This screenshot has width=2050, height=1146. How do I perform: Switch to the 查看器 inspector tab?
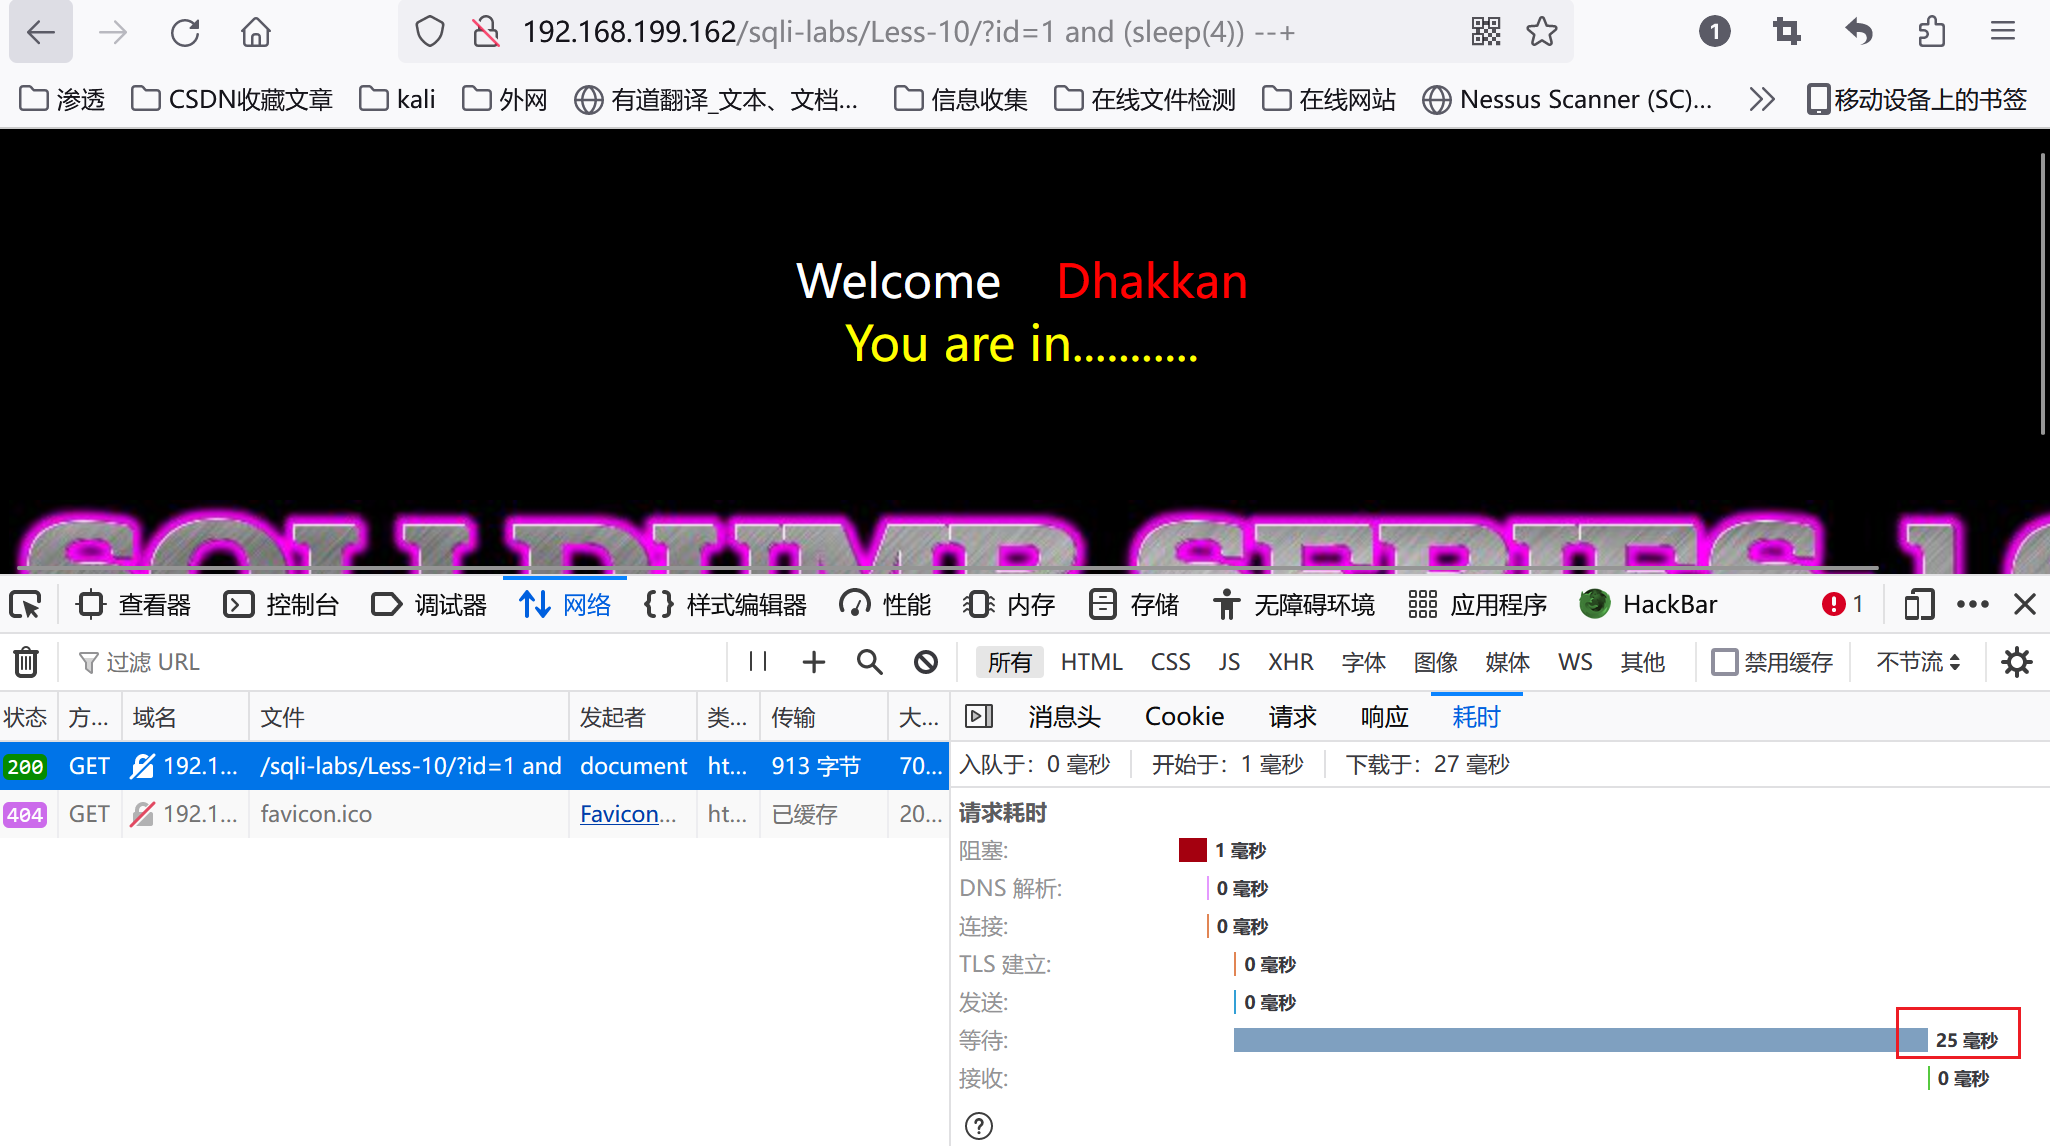[x=134, y=604]
